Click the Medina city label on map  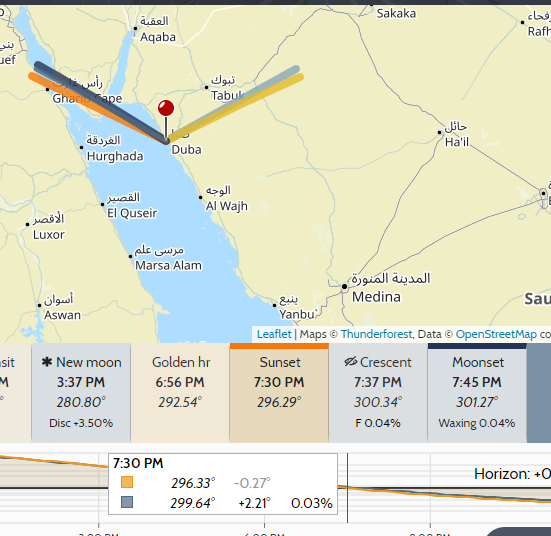click(376, 297)
